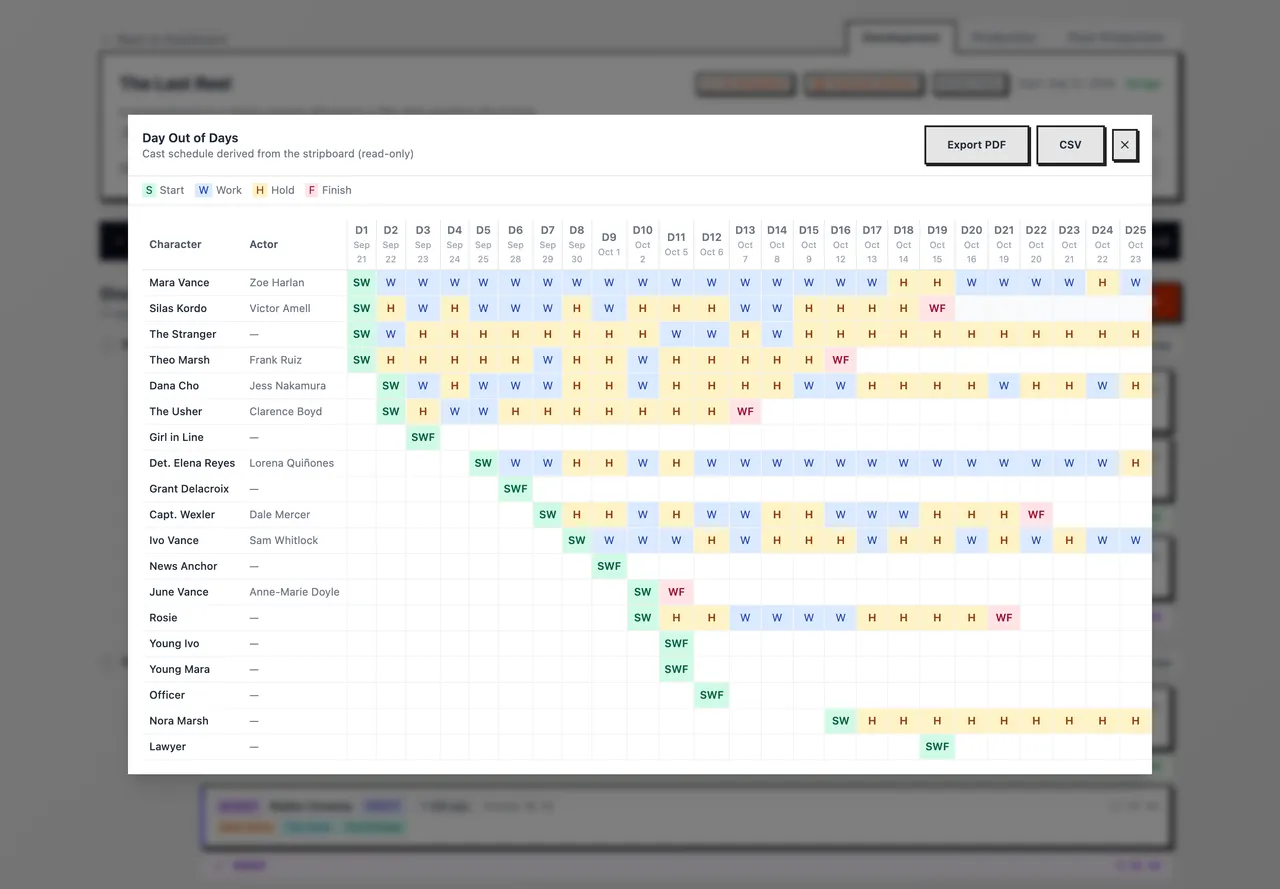Select the D13 Oct 7 column header
This screenshot has height=889, width=1280.
745,244
